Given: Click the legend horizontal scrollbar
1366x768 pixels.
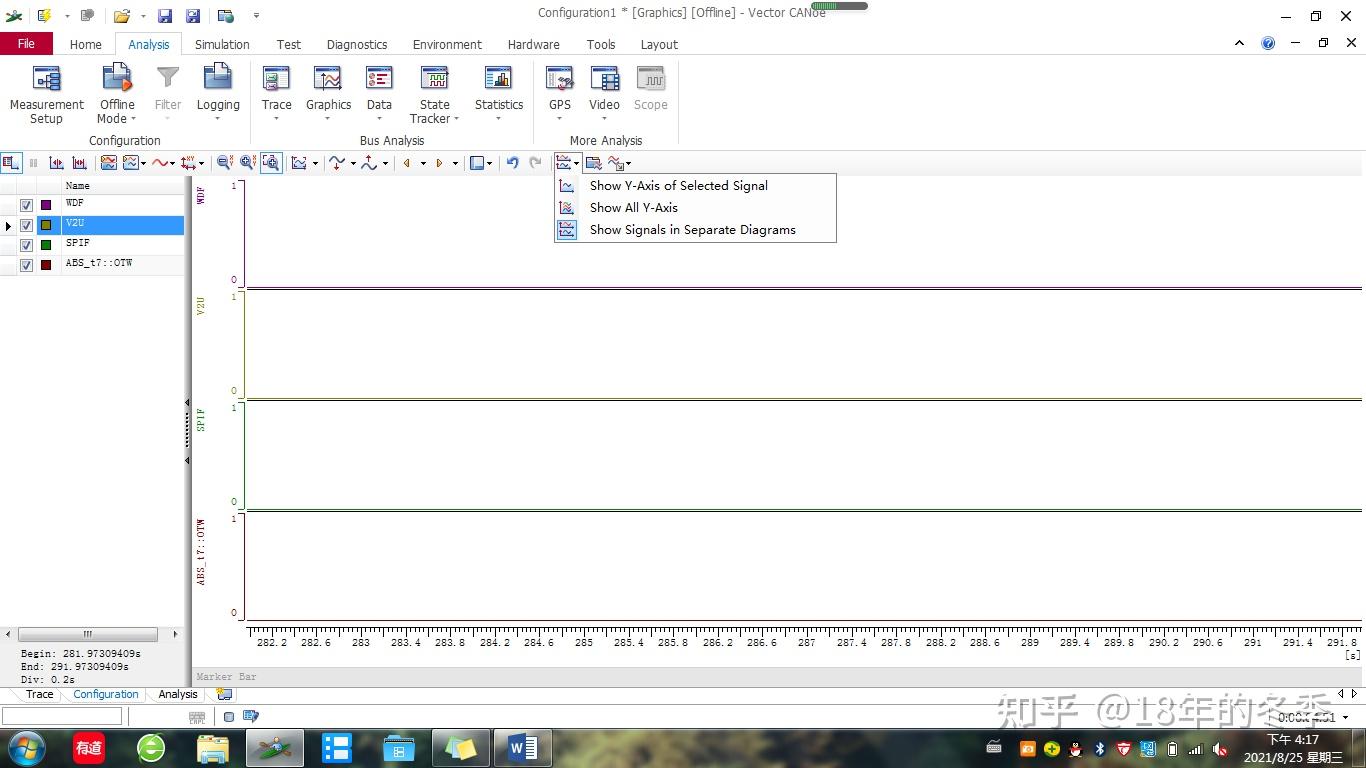Looking at the screenshot, I should pyautogui.click(x=88, y=634).
